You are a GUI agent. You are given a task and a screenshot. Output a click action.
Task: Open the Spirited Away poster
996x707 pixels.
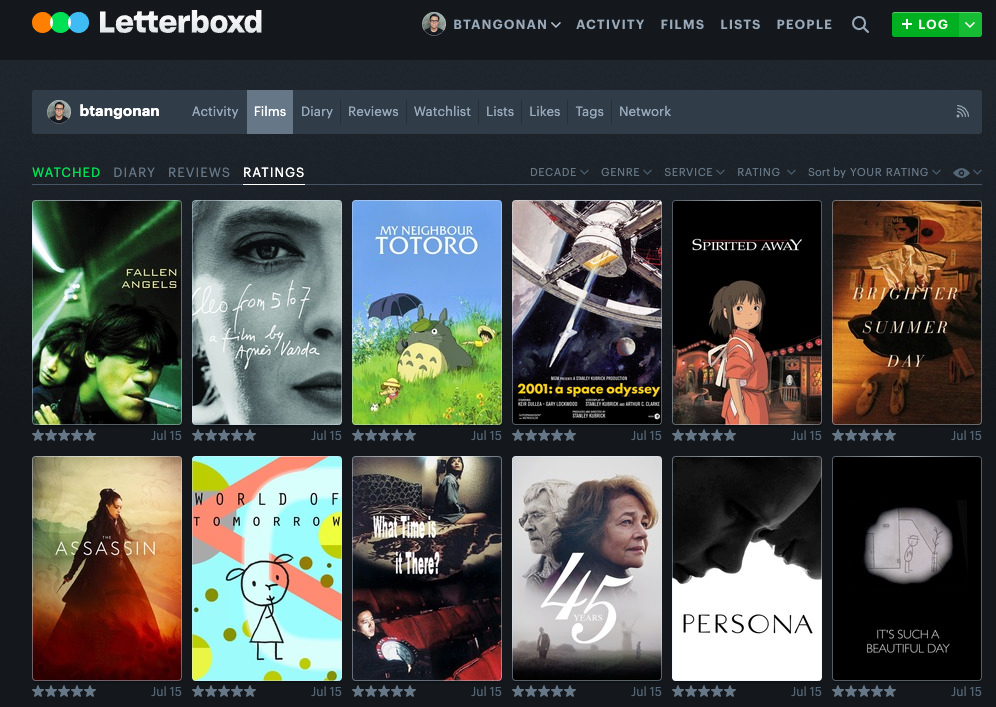747,313
